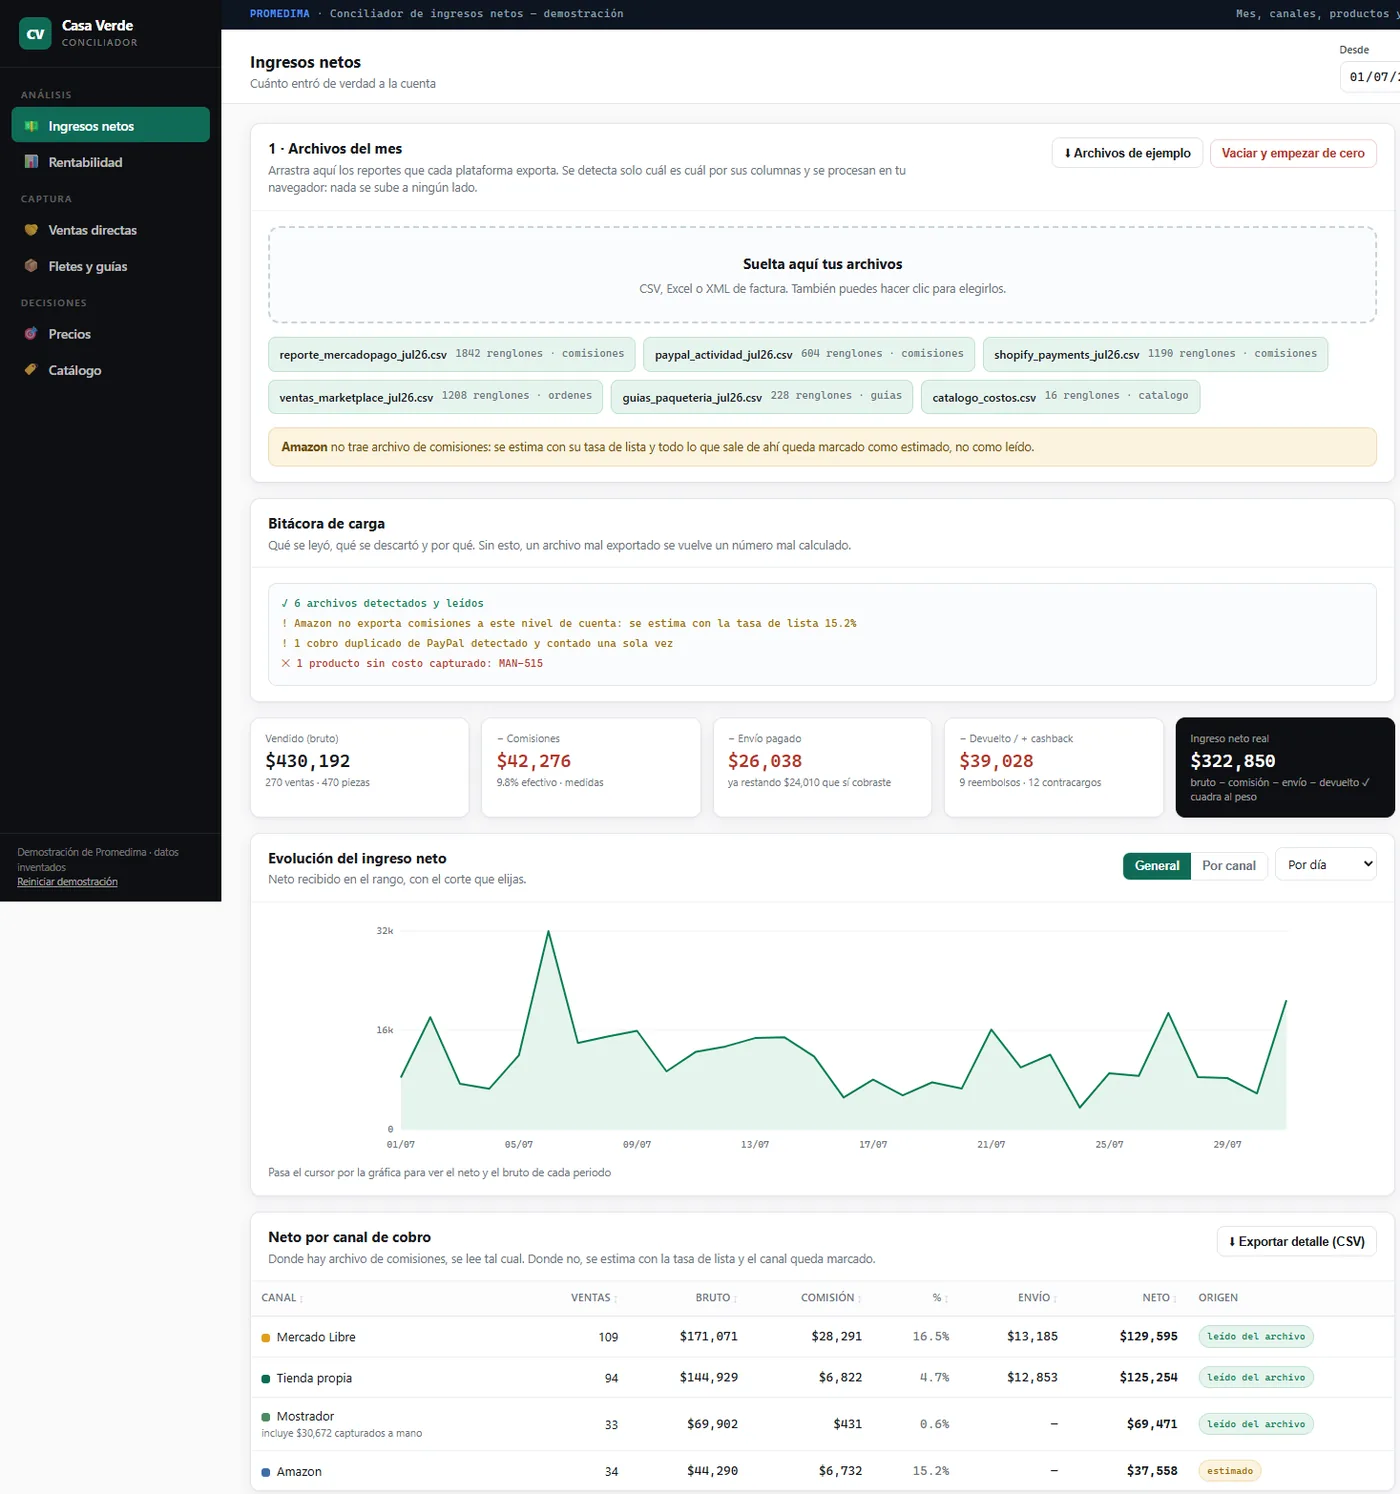Image resolution: width=1400 pixels, height=1494 pixels.
Task: Switch chart to Por canal view
Action: [1229, 865]
